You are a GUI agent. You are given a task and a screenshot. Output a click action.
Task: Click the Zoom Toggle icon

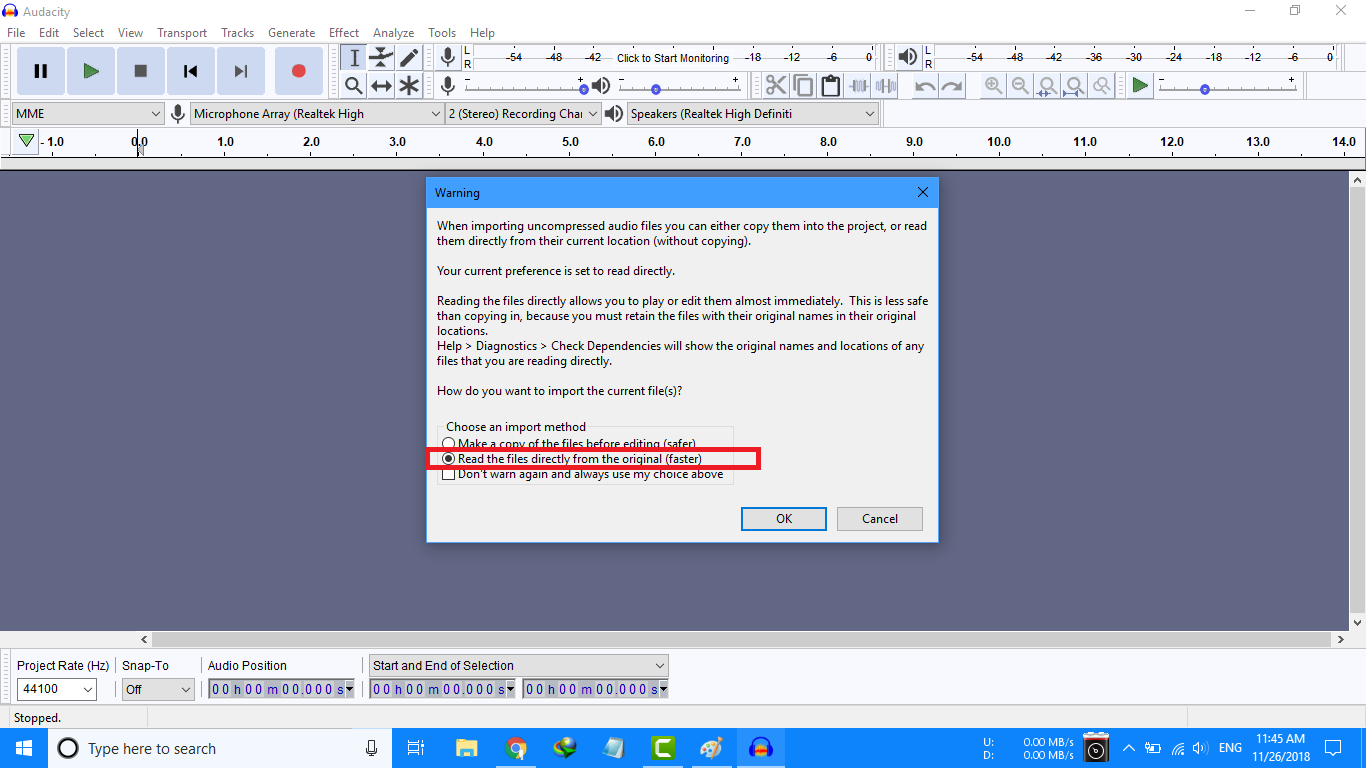point(1101,86)
